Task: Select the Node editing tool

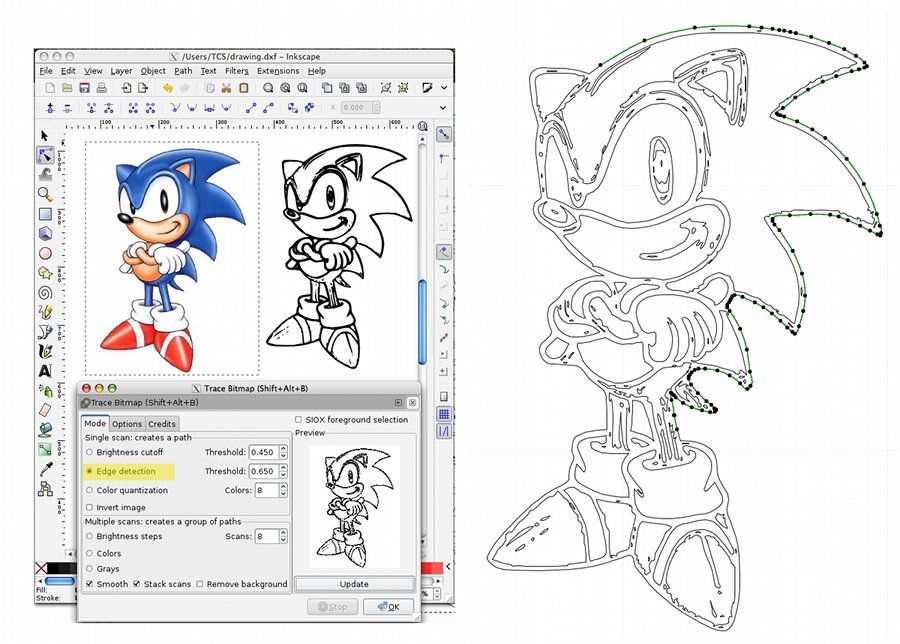Action: point(45,155)
